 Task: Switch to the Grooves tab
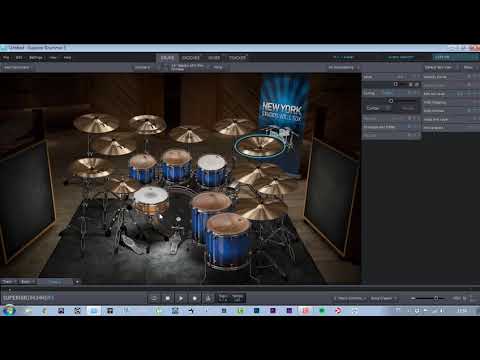pyautogui.click(x=191, y=58)
